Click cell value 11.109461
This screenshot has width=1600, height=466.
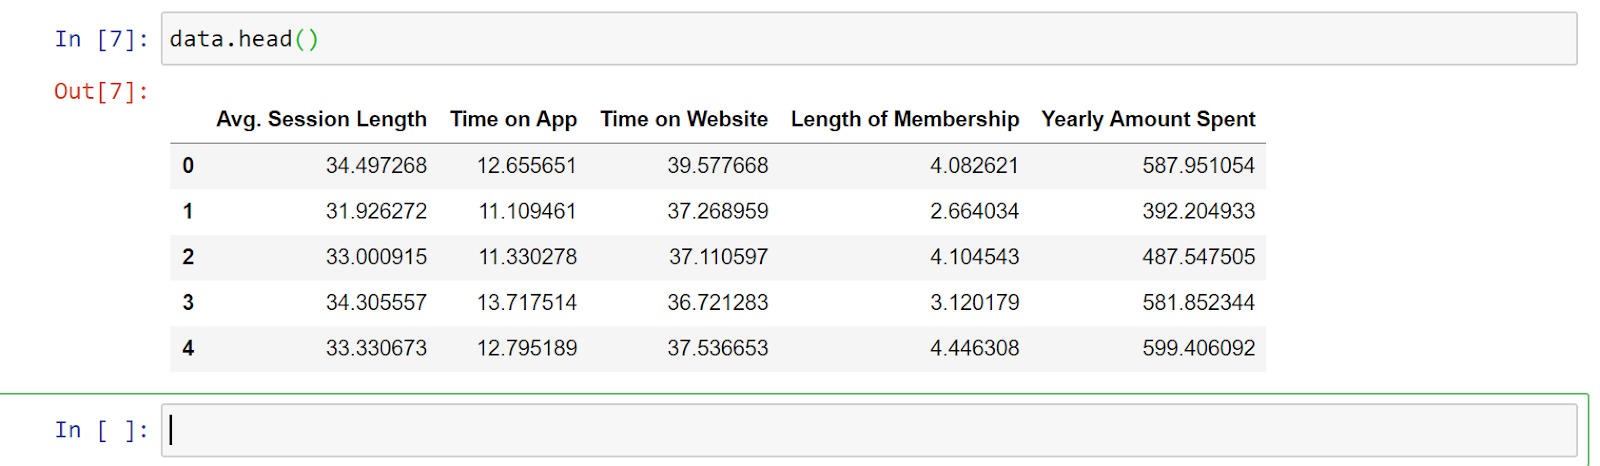(x=527, y=212)
